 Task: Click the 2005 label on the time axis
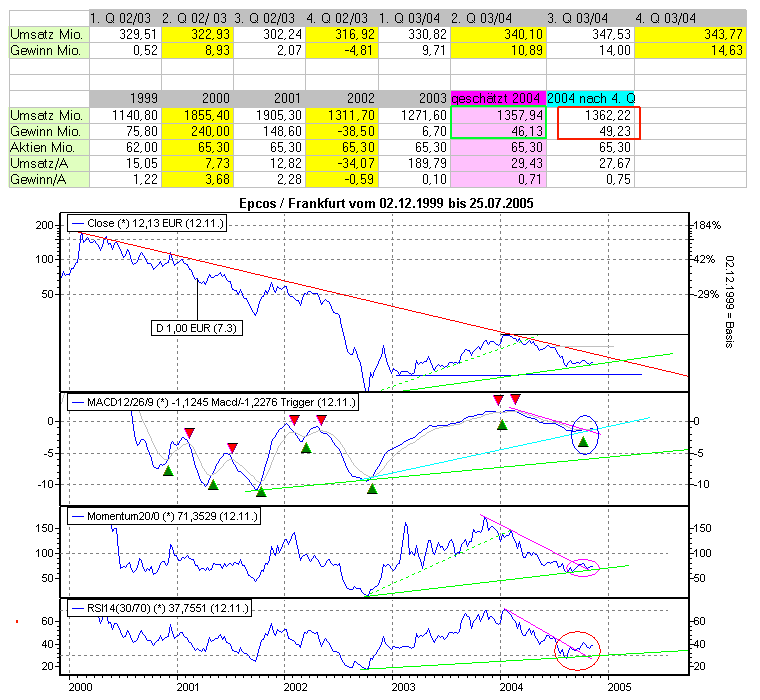619,687
